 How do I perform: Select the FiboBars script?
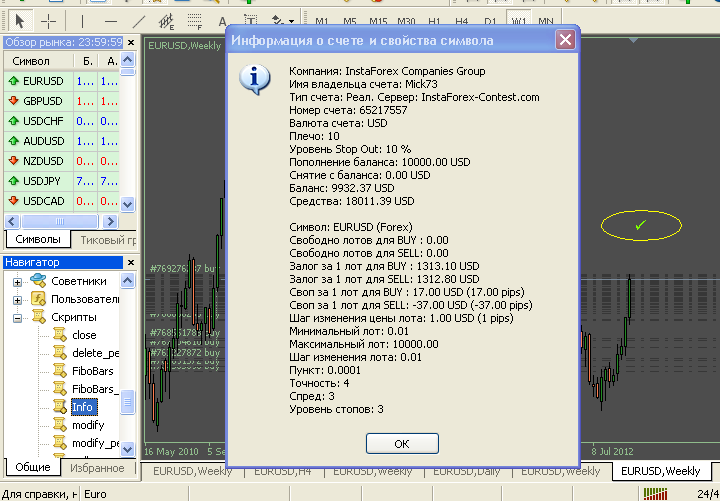coord(93,371)
